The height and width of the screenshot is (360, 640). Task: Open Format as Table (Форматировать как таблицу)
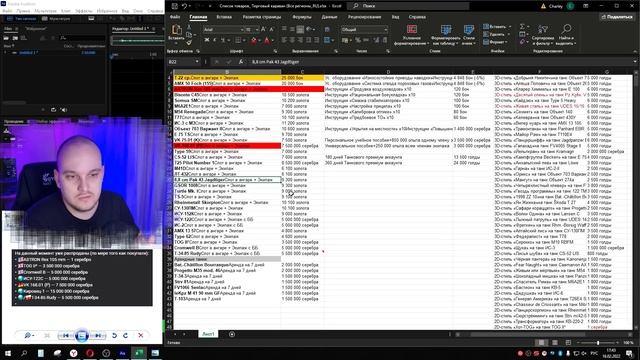445,35
